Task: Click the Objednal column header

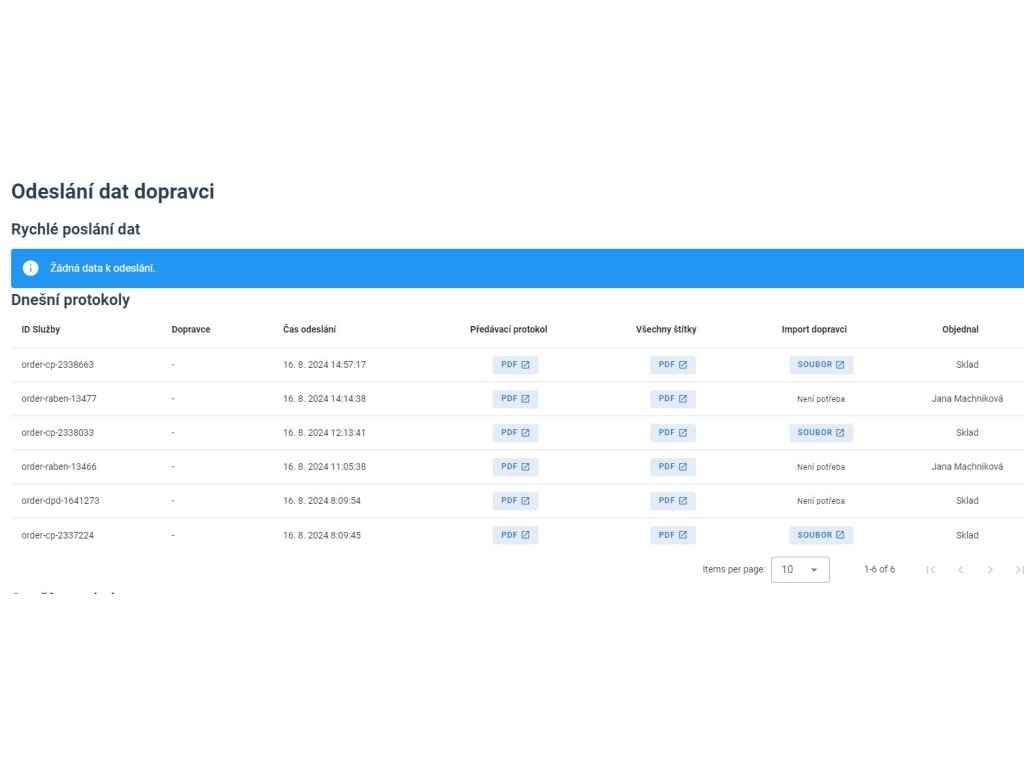Action: [x=961, y=329]
